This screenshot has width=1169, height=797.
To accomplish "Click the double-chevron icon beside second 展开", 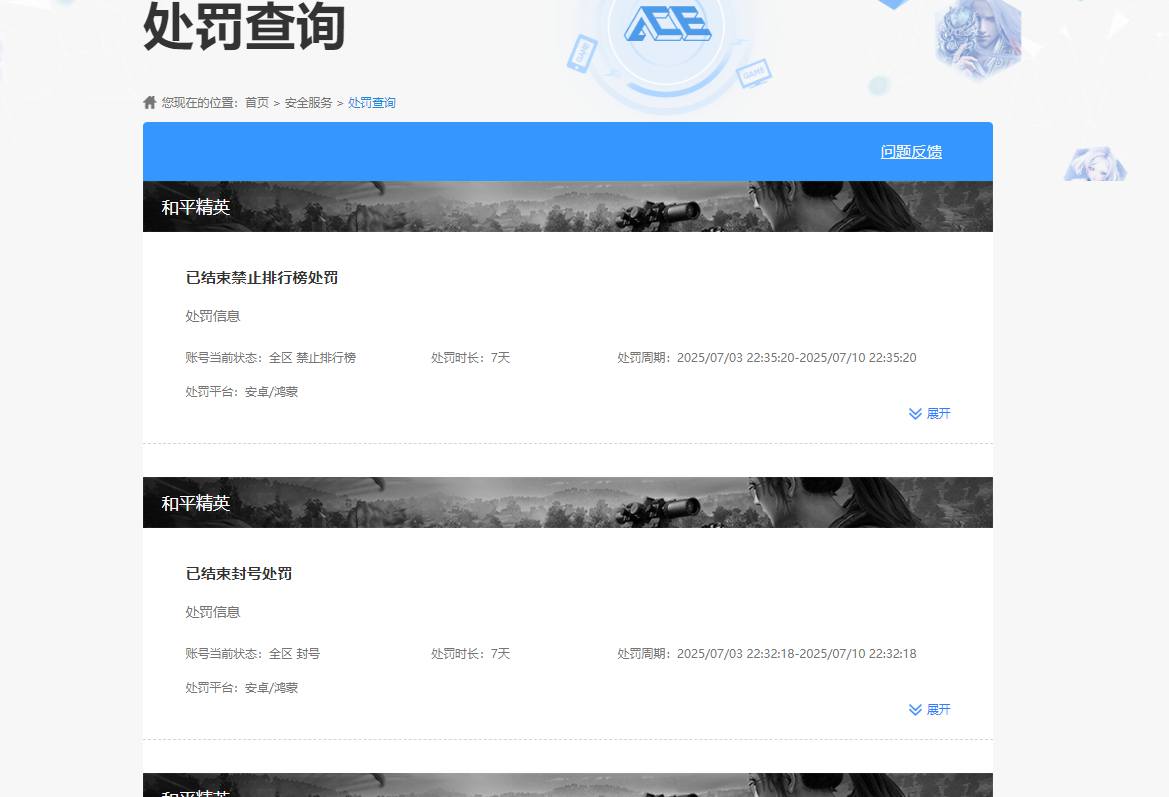I will tap(913, 709).
